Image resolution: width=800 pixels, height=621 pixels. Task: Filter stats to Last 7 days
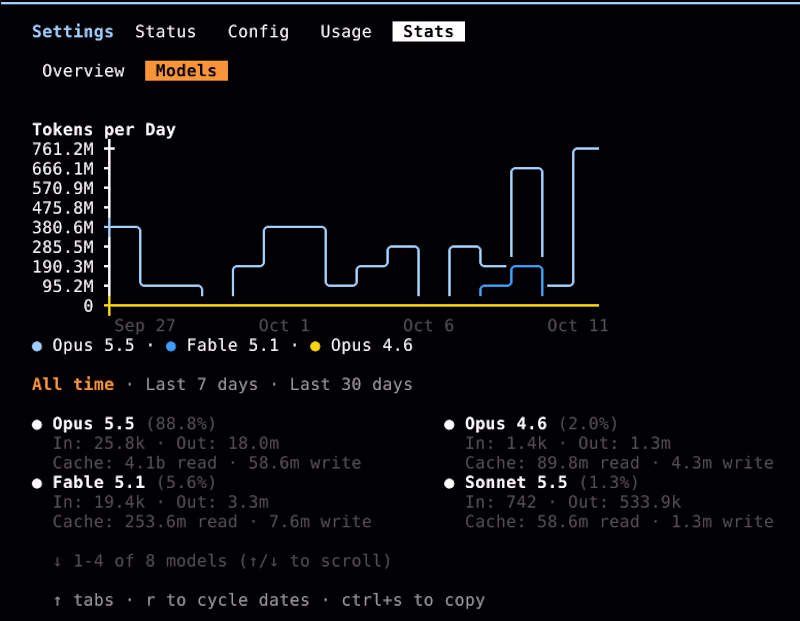tap(202, 384)
